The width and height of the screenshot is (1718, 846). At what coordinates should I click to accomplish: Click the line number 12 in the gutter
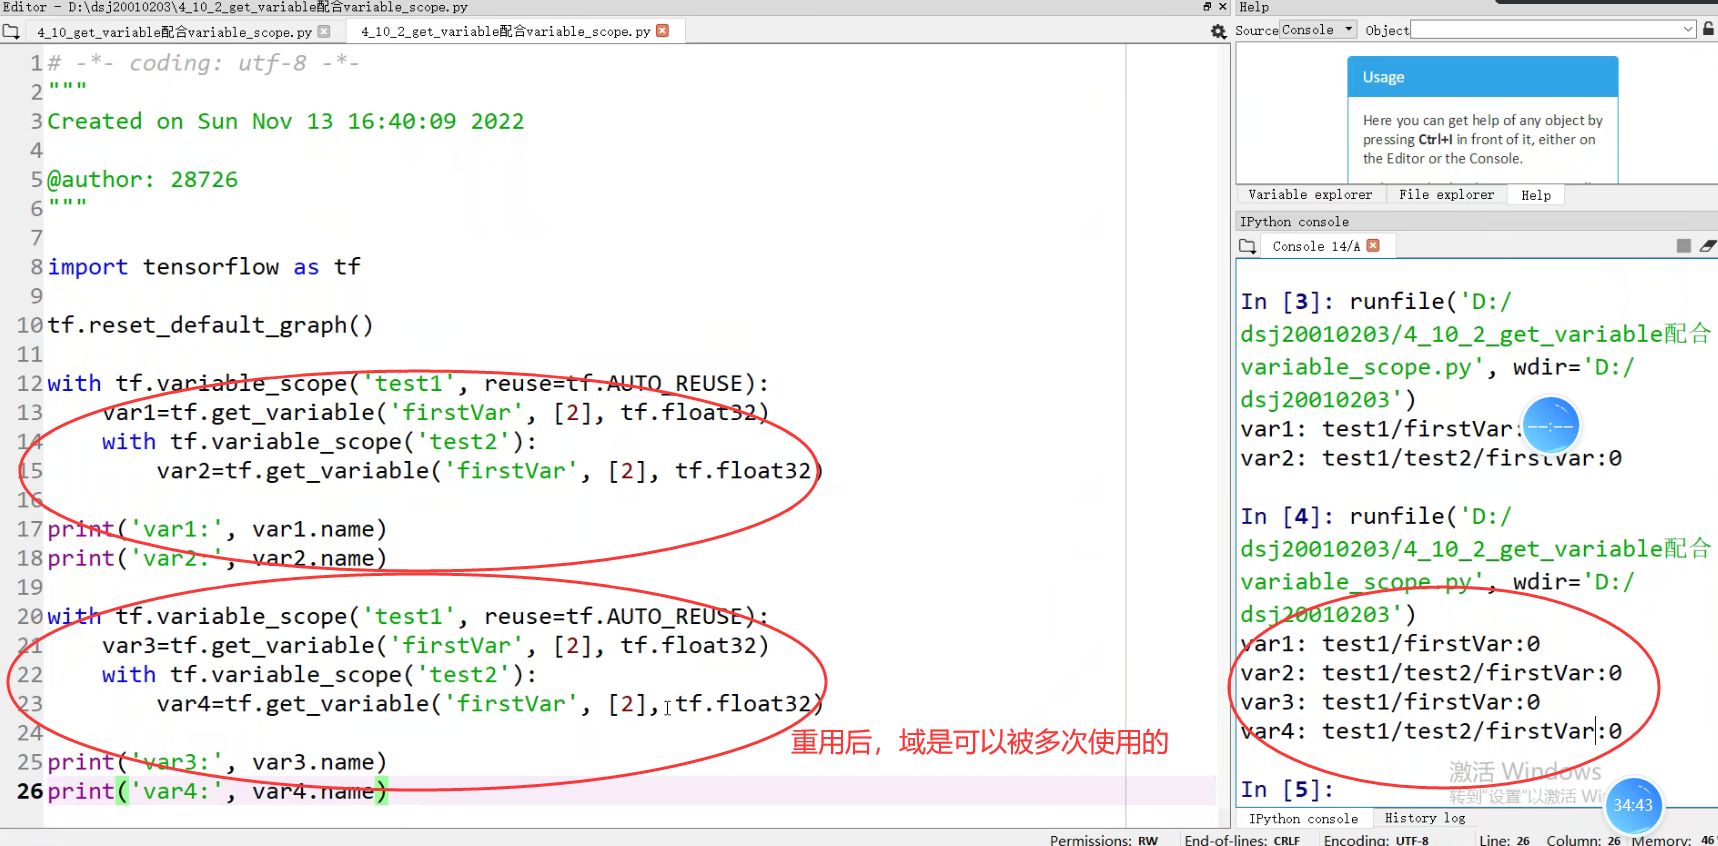point(29,384)
